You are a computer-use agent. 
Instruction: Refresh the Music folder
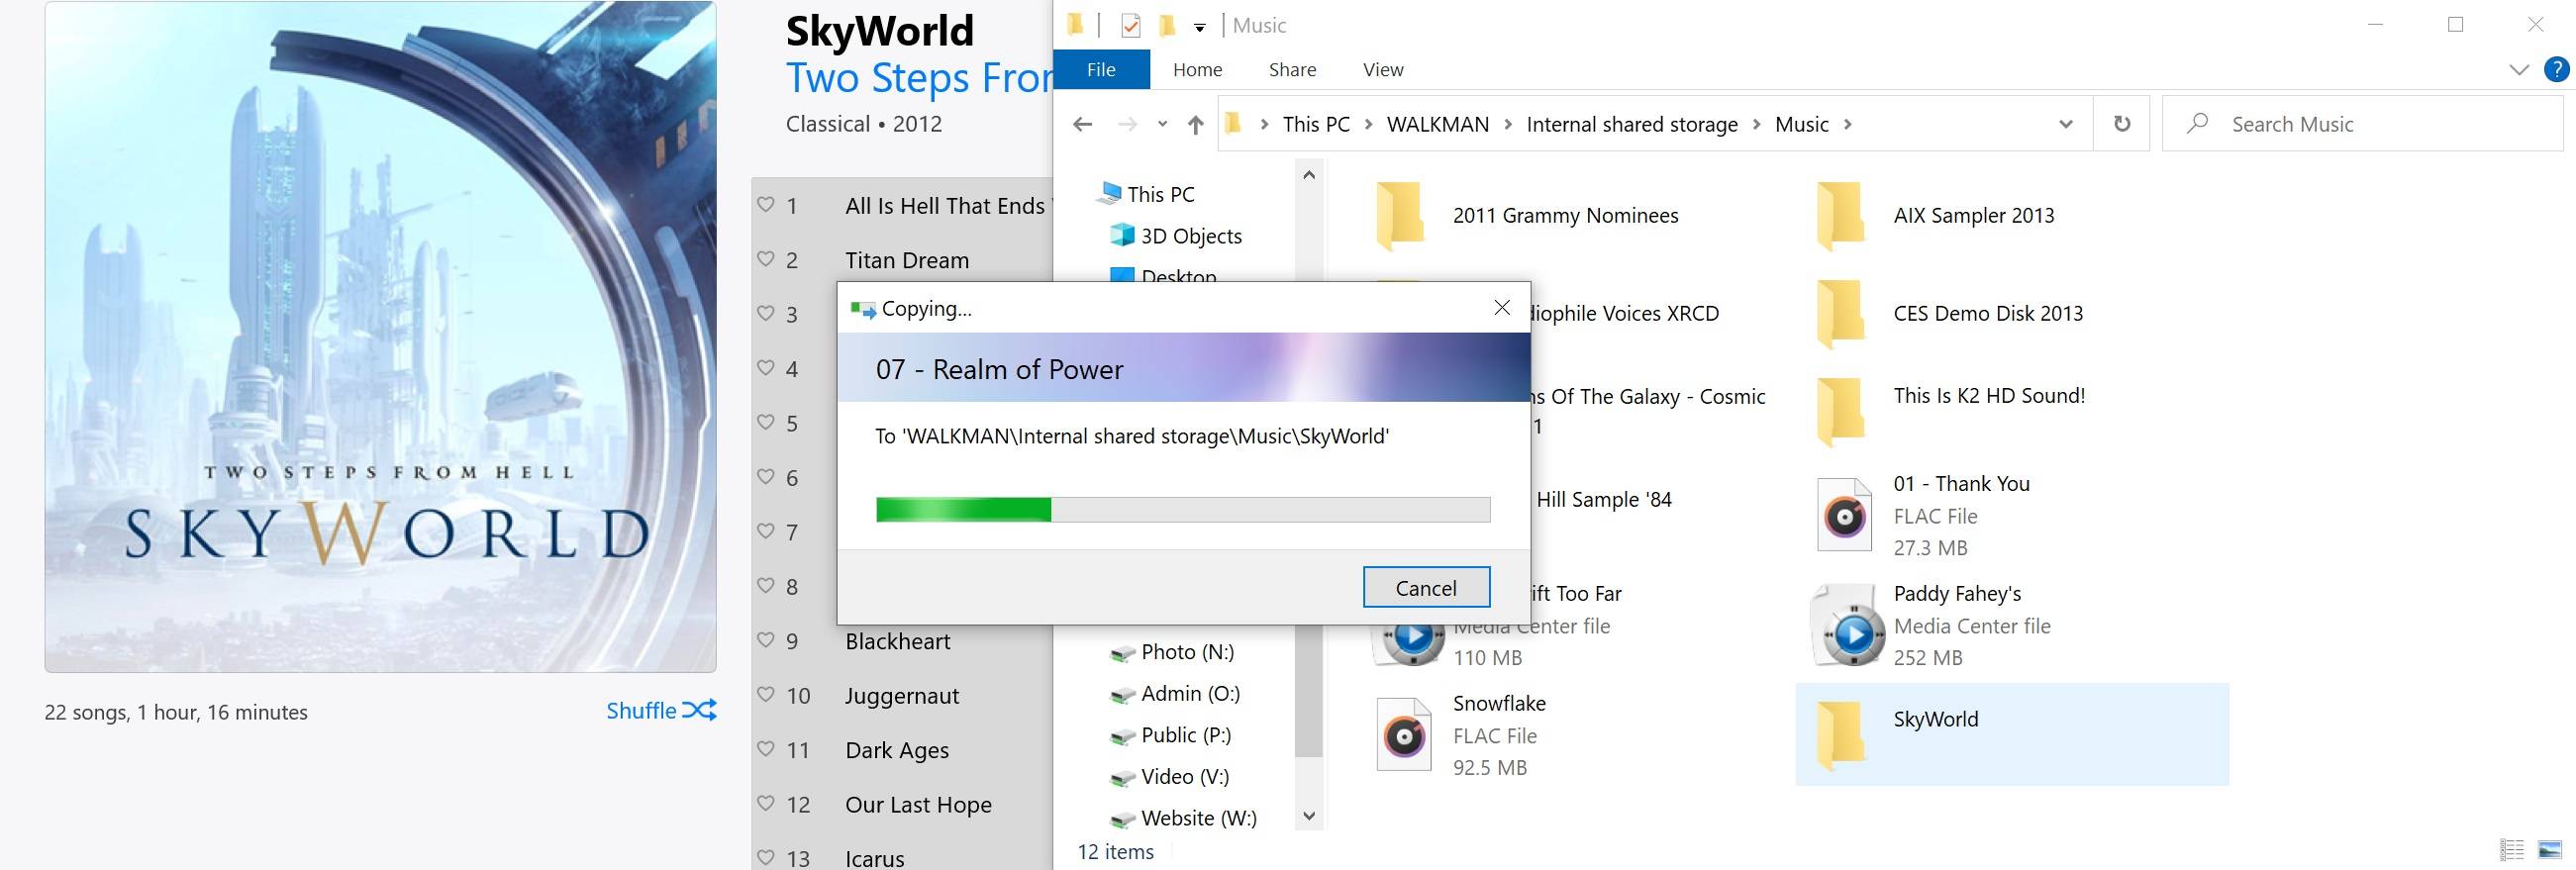click(2121, 124)
